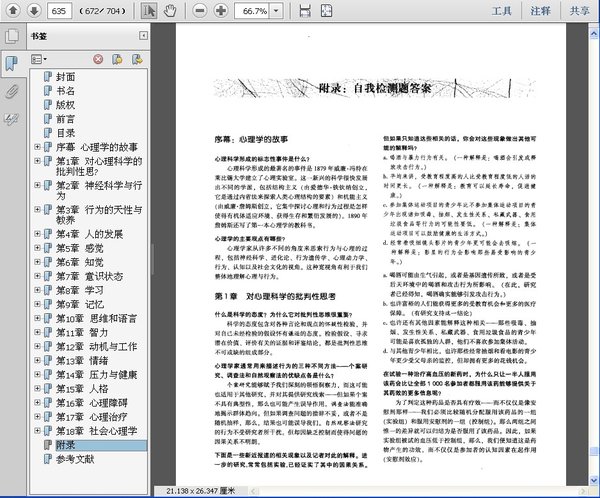Expand the 第3章 行为的天性与教养 node
Viewport: 600px width, 498px height.
tap(38, 209)
